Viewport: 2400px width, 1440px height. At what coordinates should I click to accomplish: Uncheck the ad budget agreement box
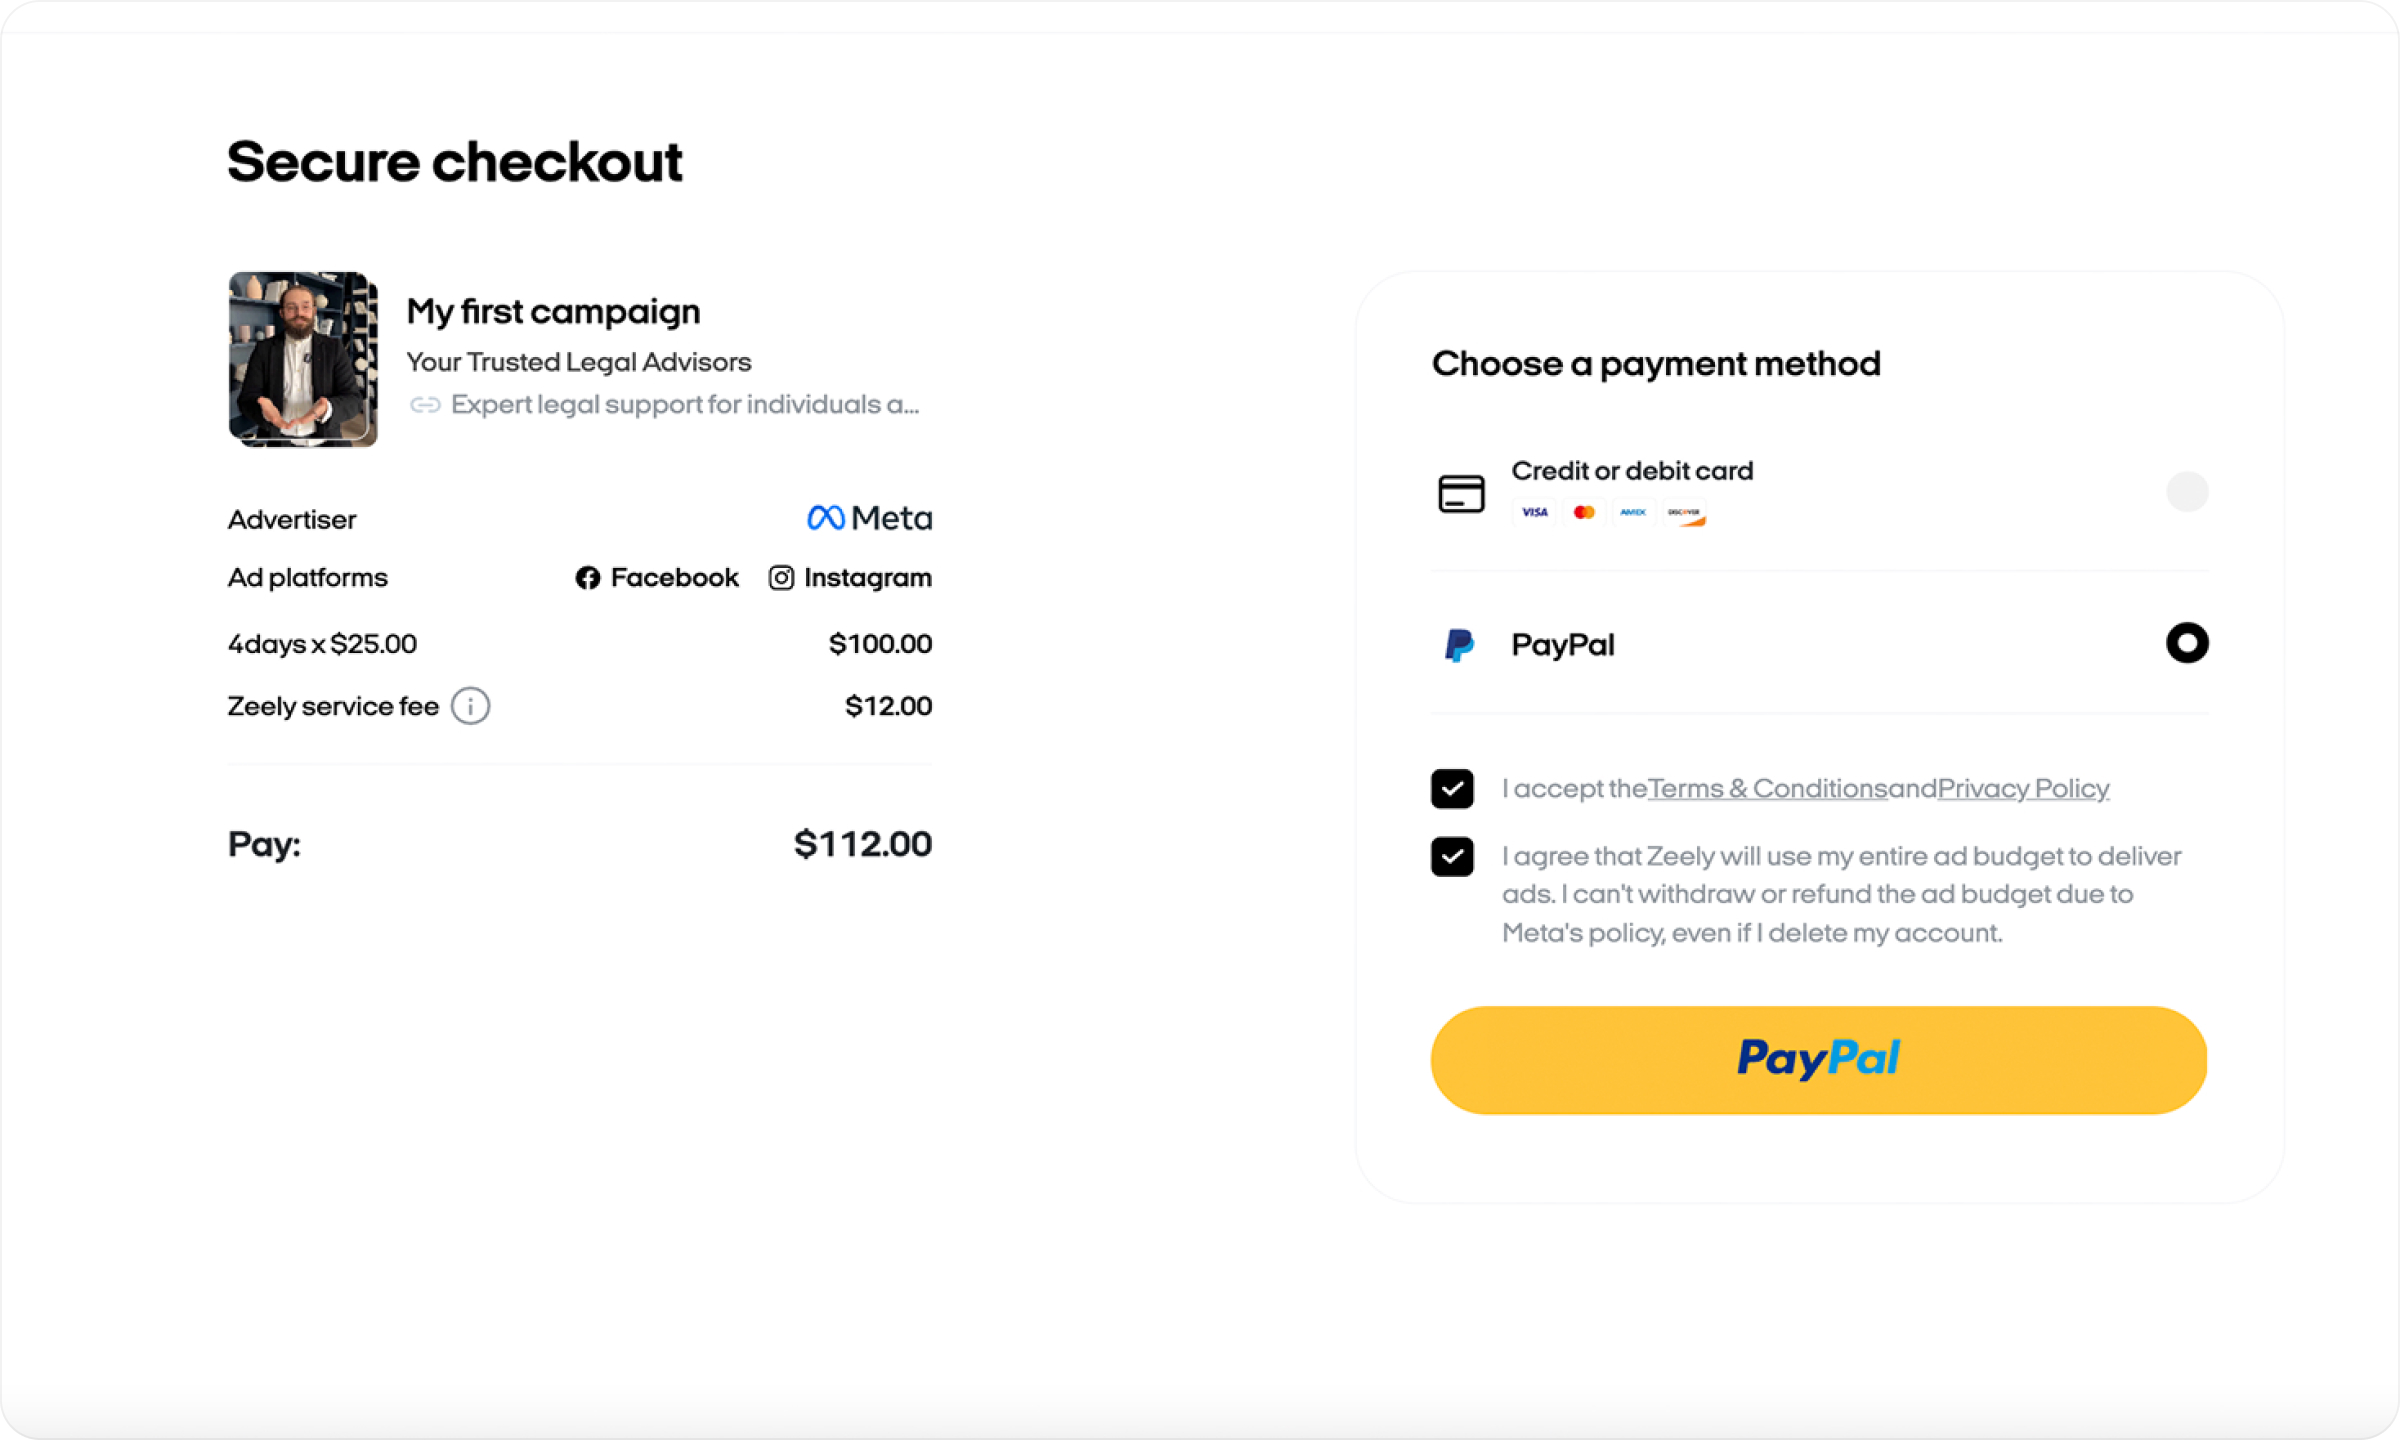click(x=1452, y=857)
